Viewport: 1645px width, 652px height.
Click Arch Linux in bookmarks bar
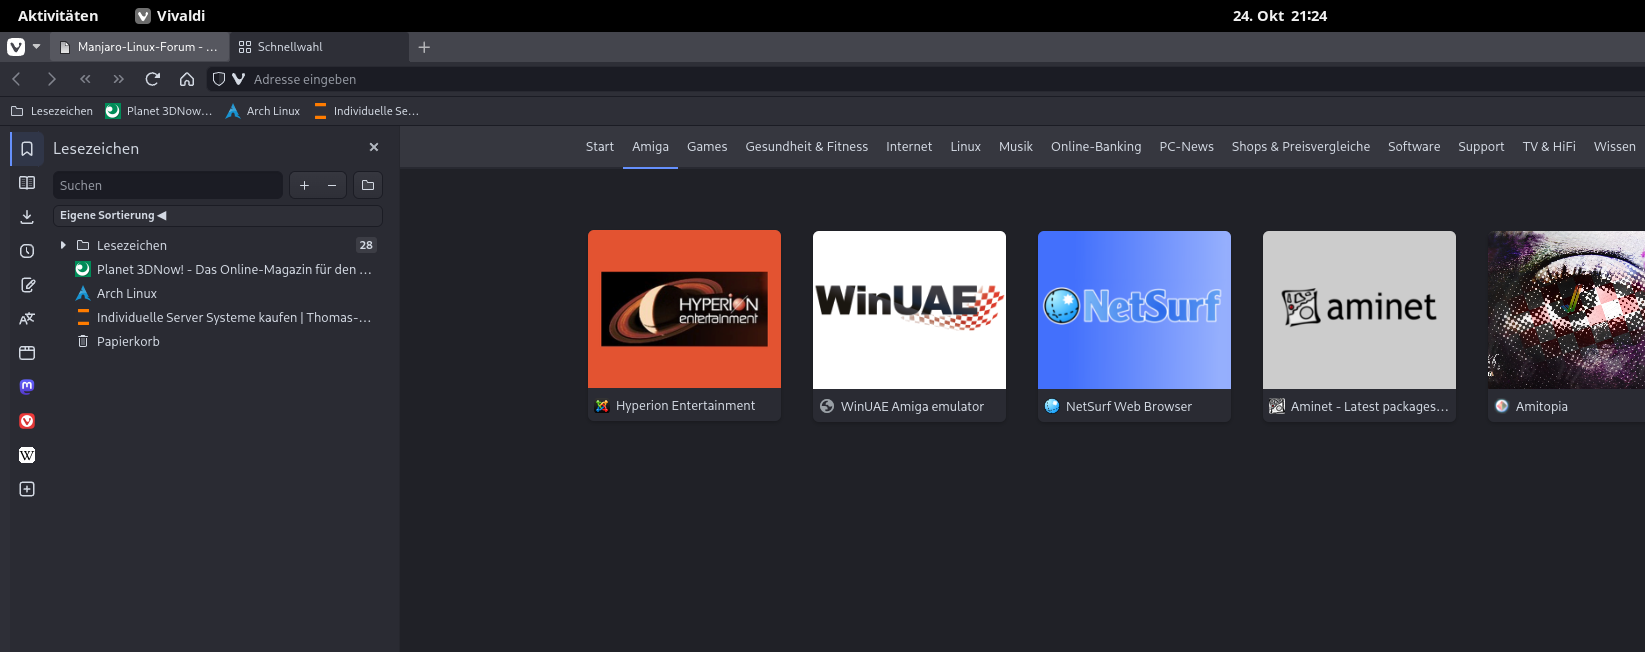263,111
